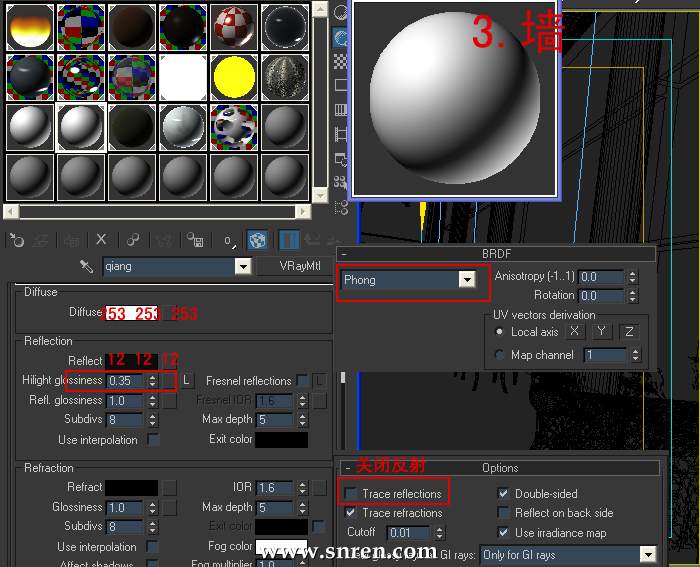Image resolution: width=700 pixels, height=567 pixels.
Task: Click the Y axis button
Action: (601, 331)
